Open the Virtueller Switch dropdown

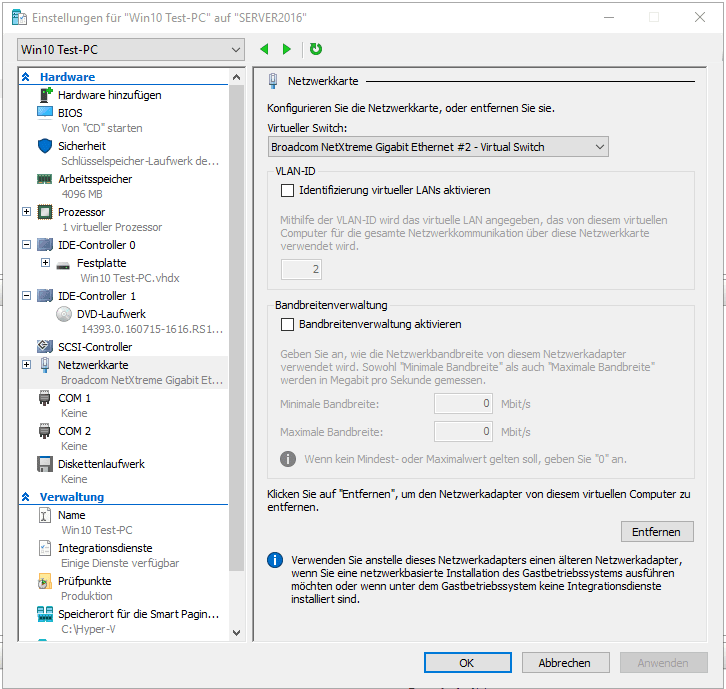point(438,147)
